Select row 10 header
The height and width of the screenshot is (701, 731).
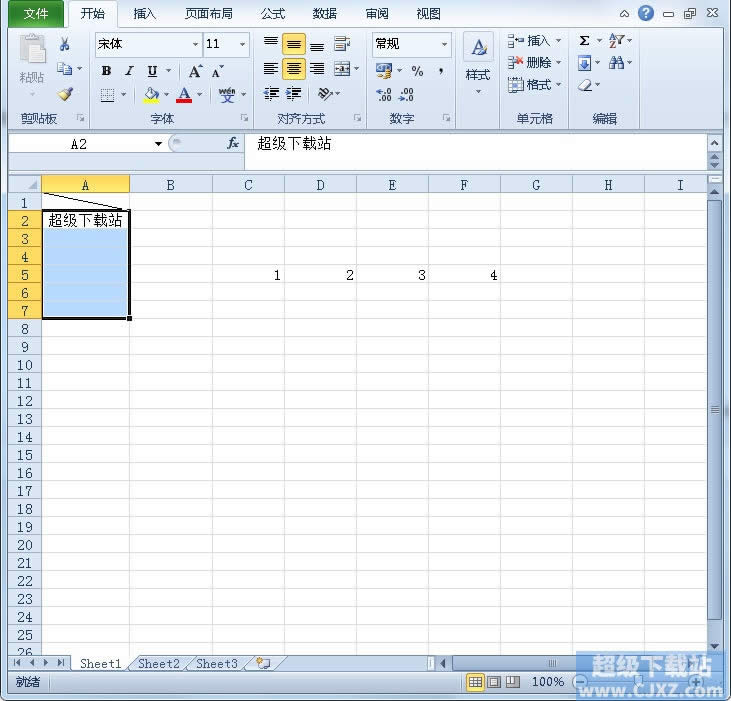tap(25, 365)
